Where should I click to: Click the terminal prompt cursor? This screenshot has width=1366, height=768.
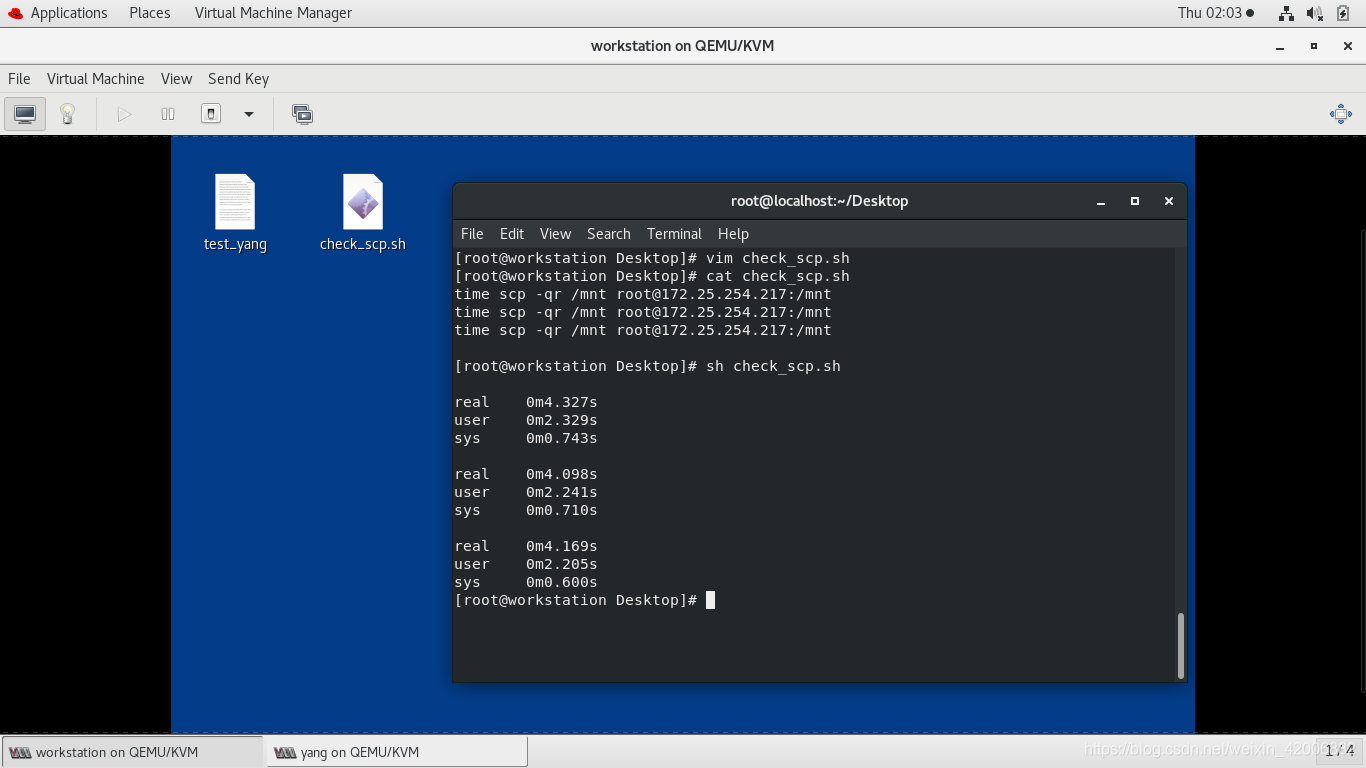point(710,600)
